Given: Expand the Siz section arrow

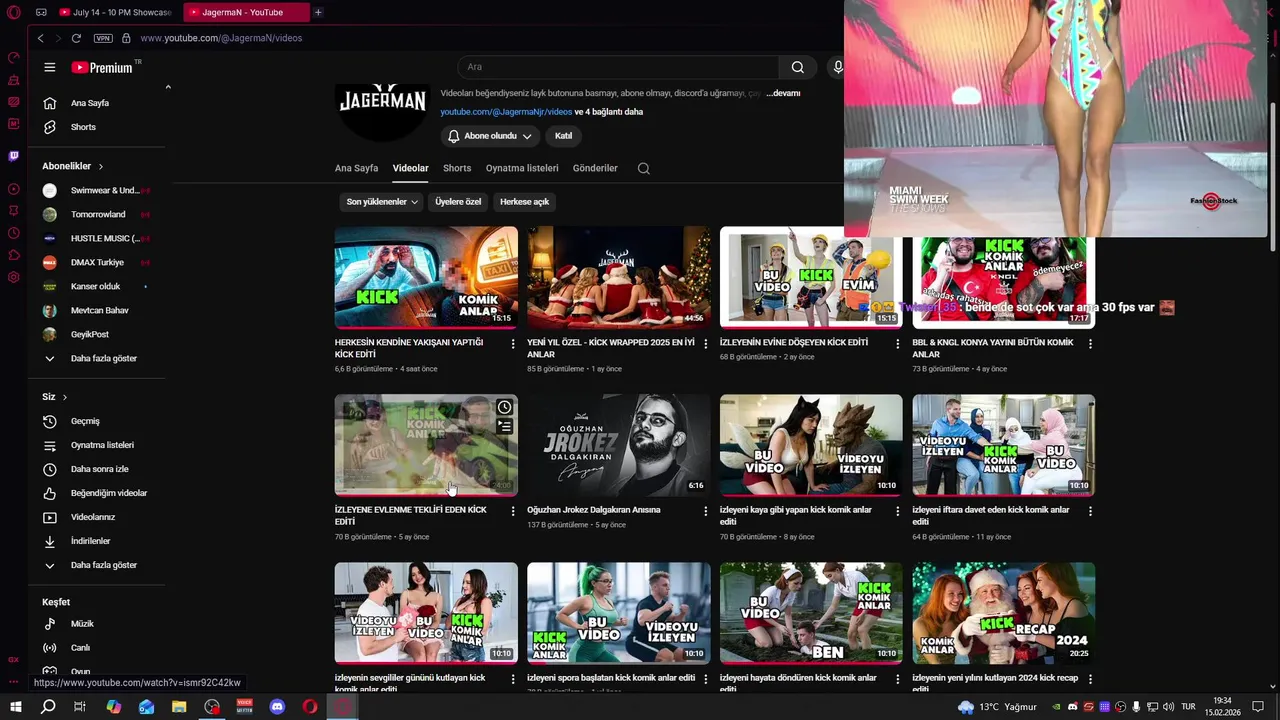Looking at the screenshot, I should pos(65,397).
